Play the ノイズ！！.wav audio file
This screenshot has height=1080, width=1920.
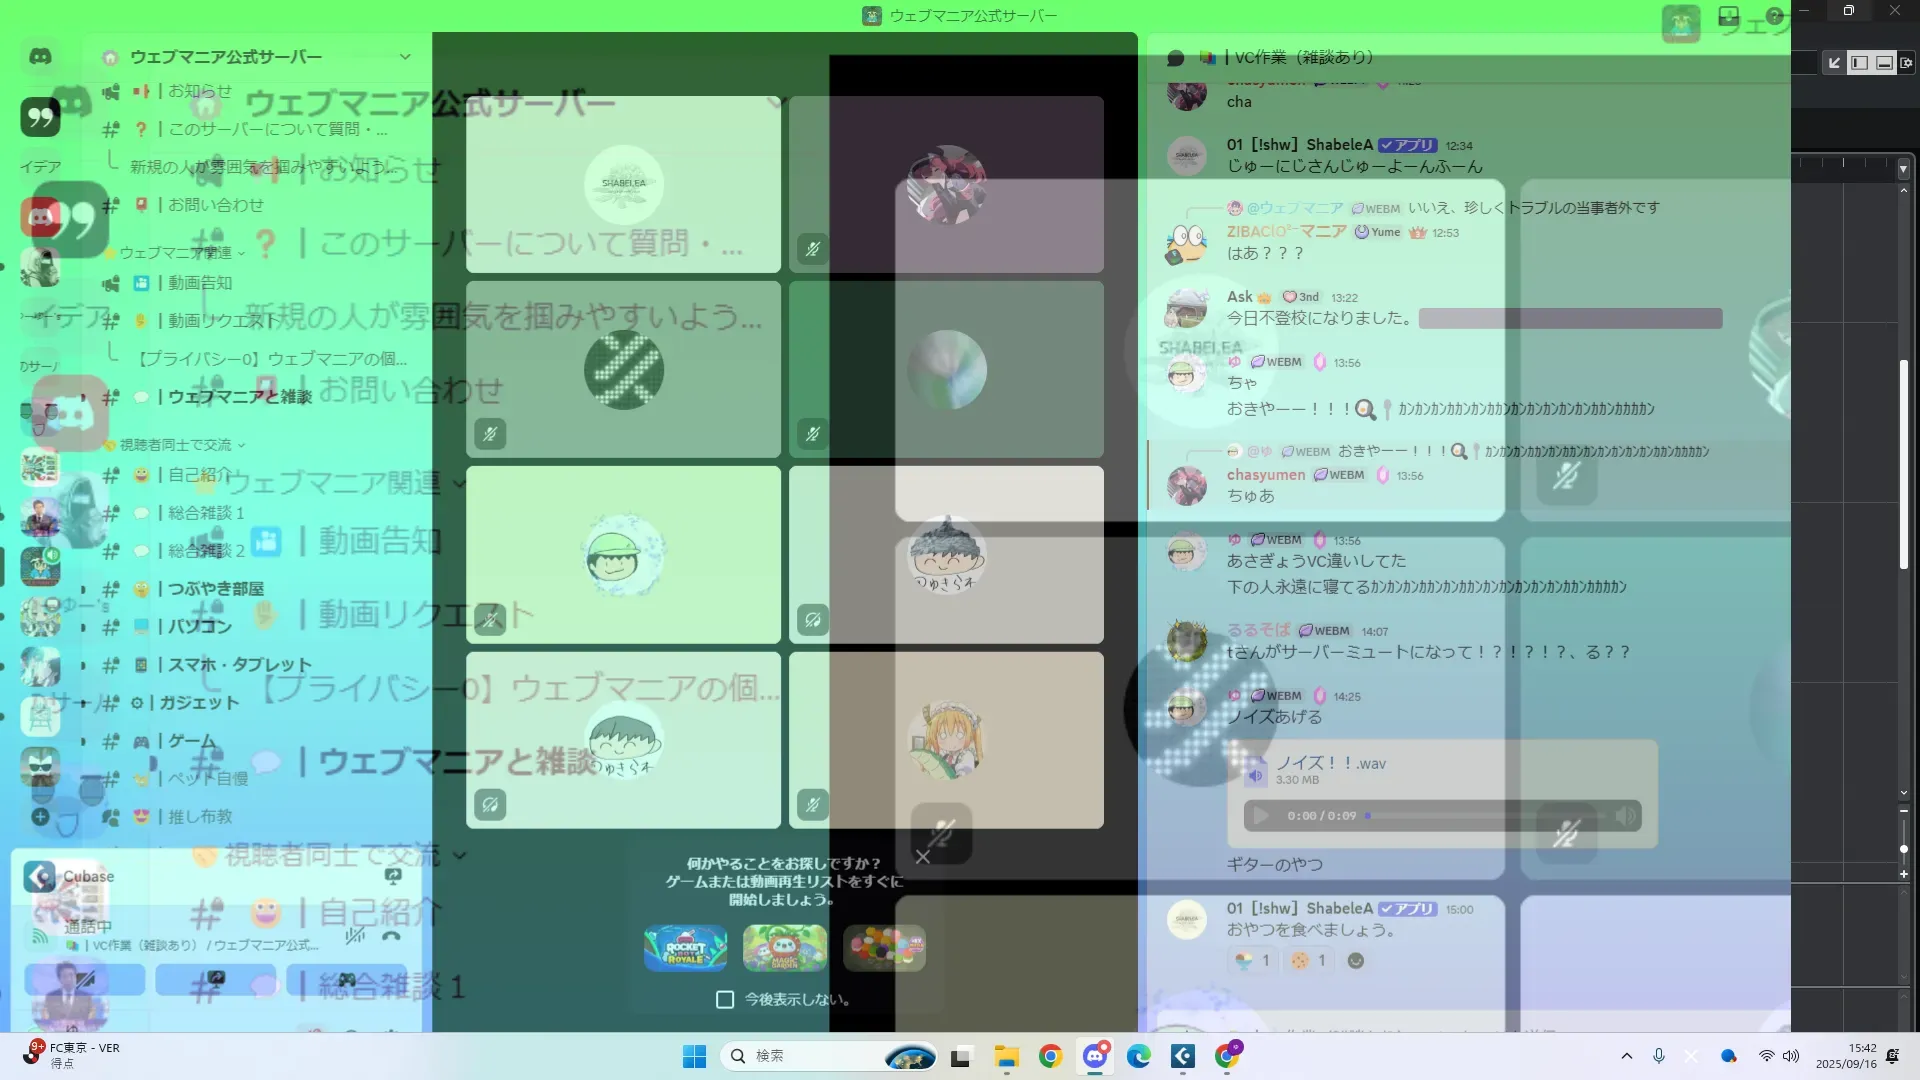[1261, 816]
